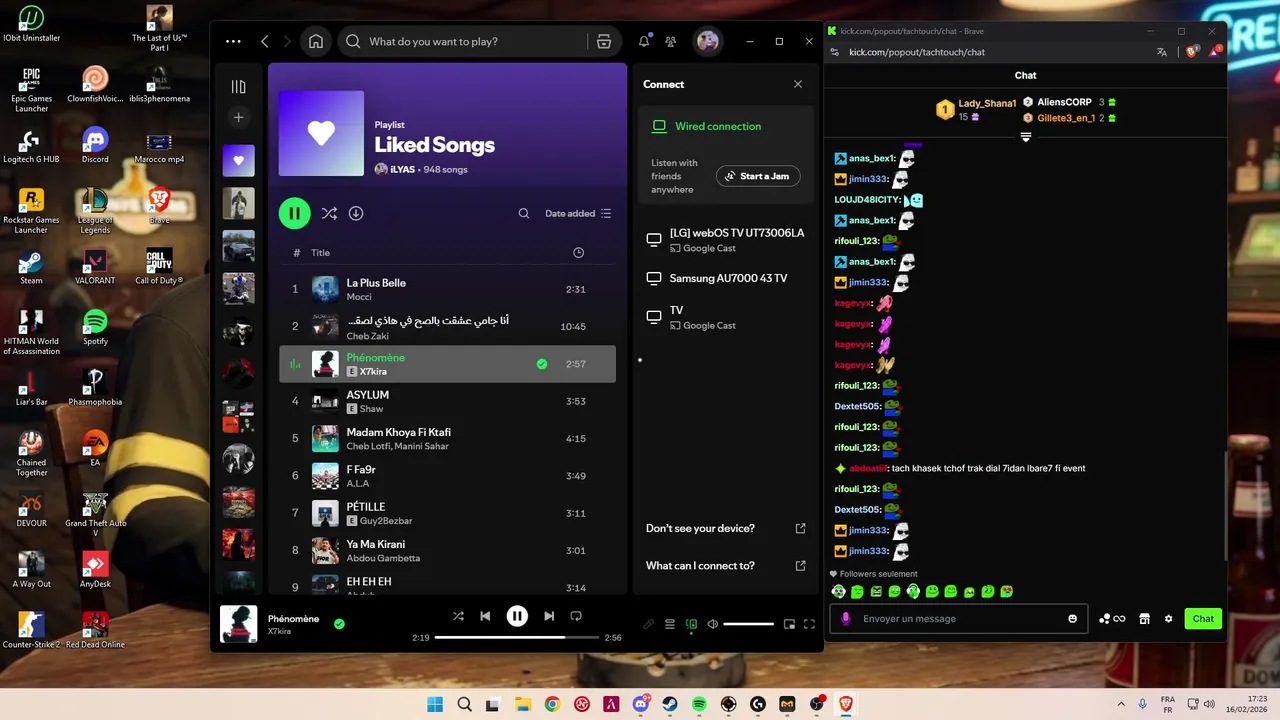The image size is (1280, 720).
Task: Open Spotify notifications bell
Action: point(644,41)
